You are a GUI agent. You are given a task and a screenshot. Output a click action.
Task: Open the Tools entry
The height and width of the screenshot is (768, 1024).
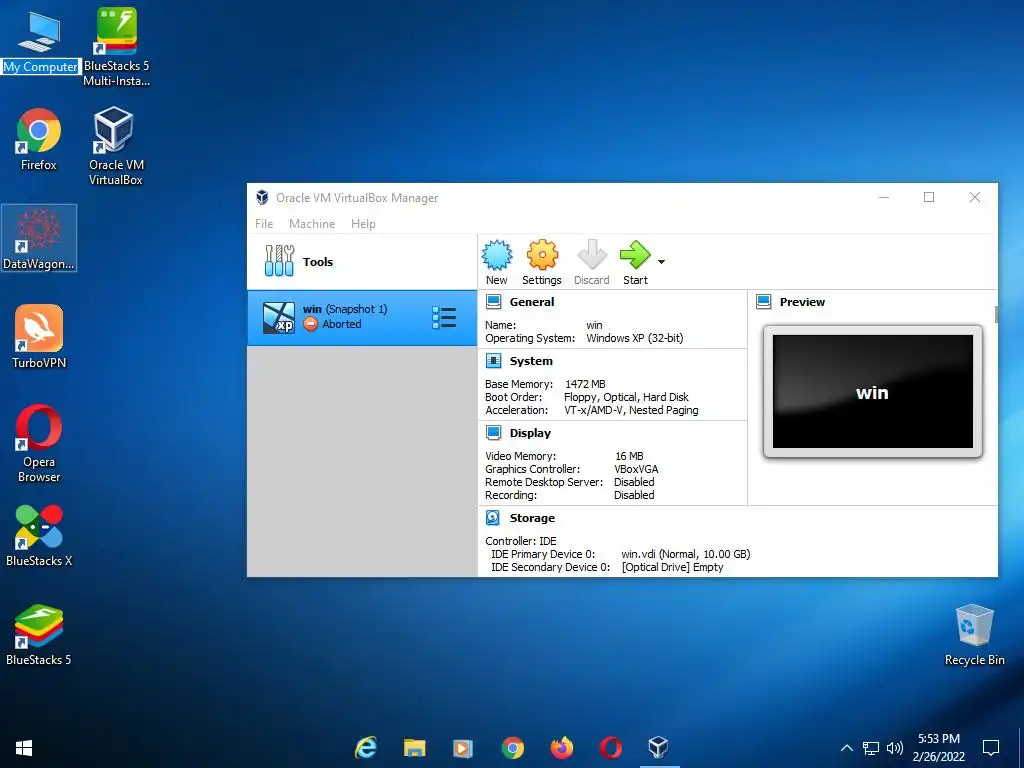pos(362,261)
